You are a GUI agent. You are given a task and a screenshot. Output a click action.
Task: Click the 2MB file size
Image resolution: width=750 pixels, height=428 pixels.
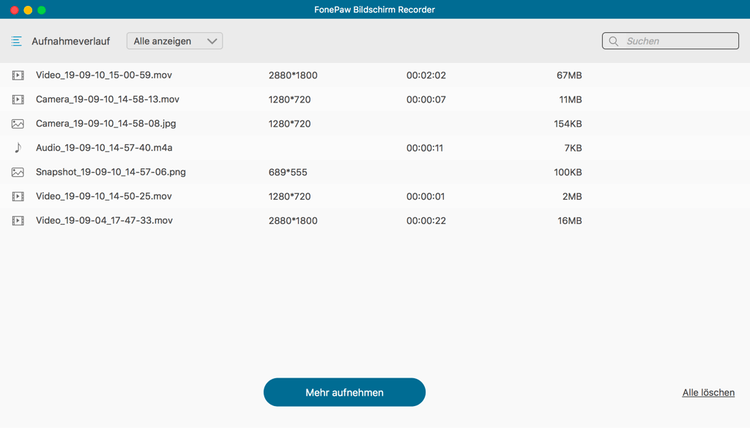pyautogui.click(x=572, y=197)
